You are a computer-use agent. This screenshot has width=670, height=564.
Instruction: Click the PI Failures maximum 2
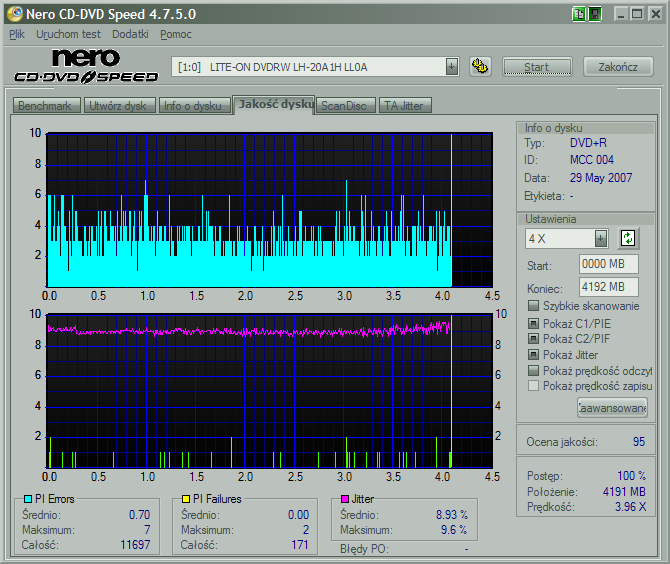306,530
